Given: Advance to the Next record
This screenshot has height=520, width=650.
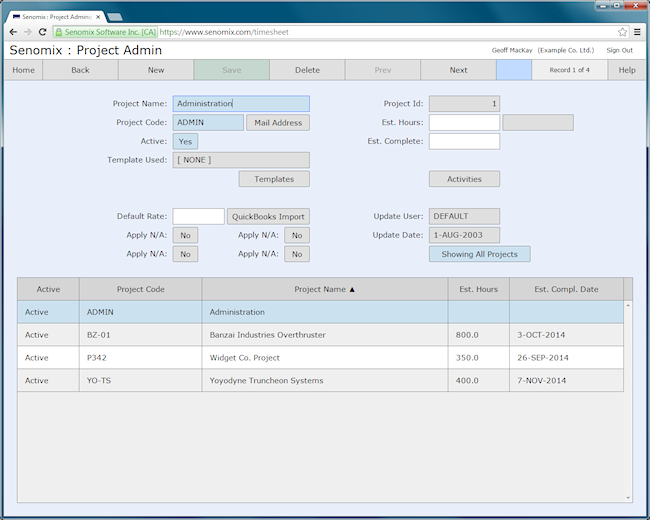Looking at the screenshot, I should tap(458, 70).
